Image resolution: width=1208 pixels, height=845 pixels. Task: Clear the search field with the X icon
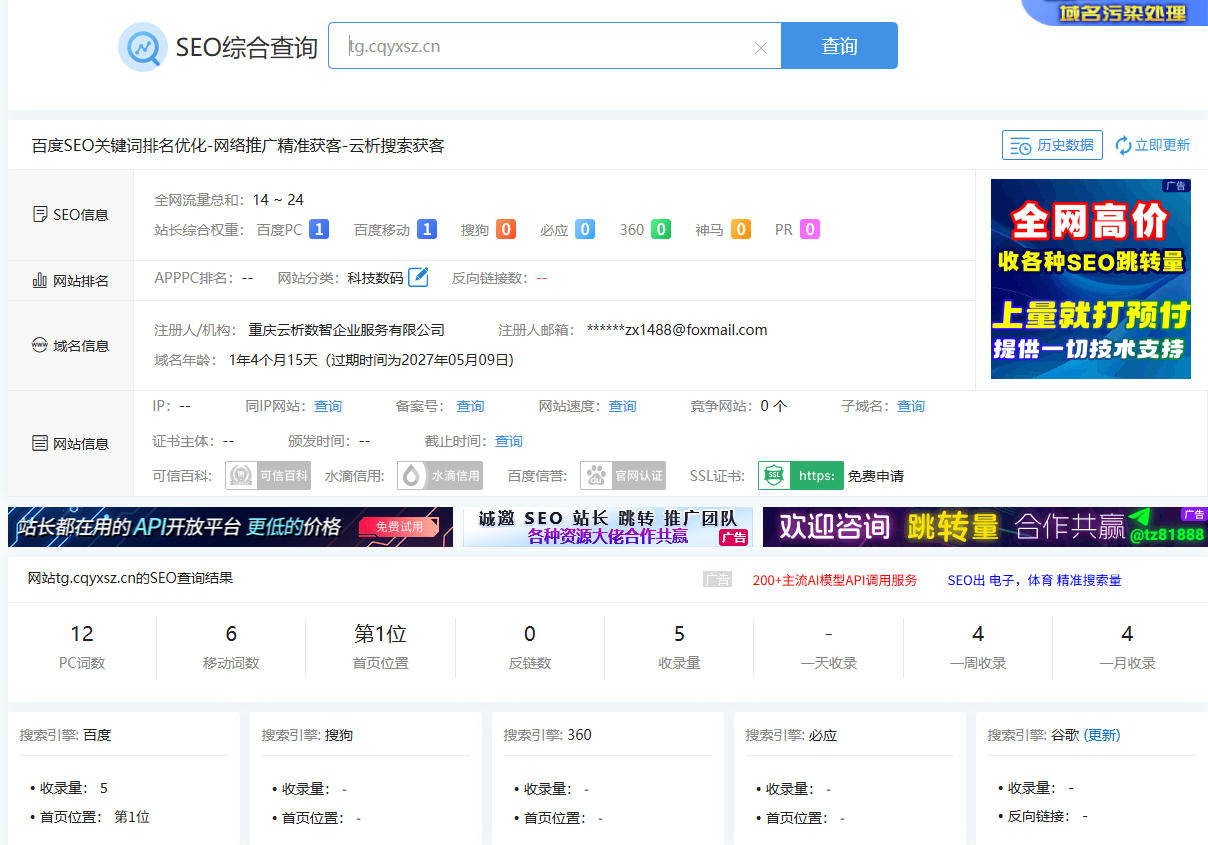point(761,47)
